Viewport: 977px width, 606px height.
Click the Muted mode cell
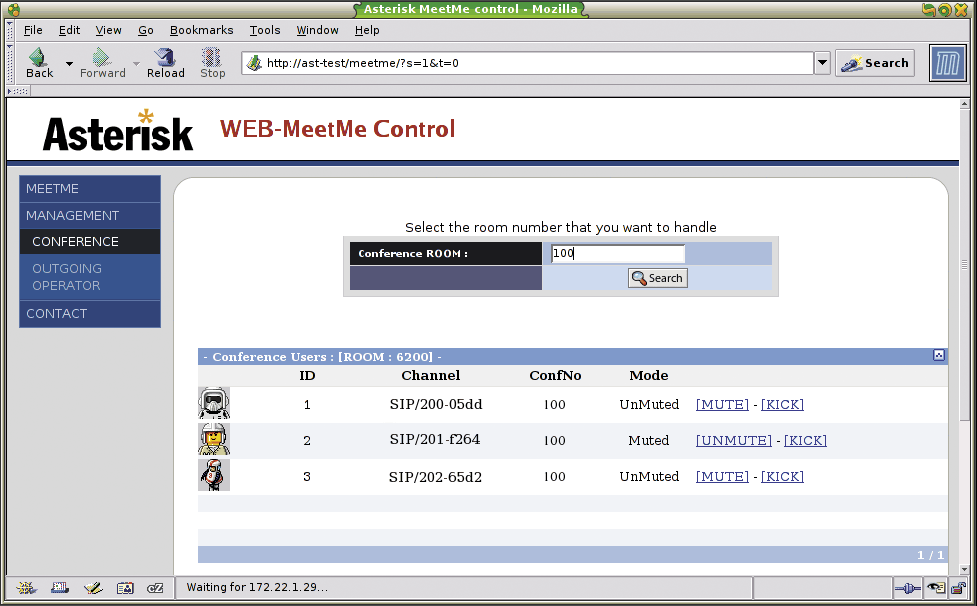tap(649, 440)
